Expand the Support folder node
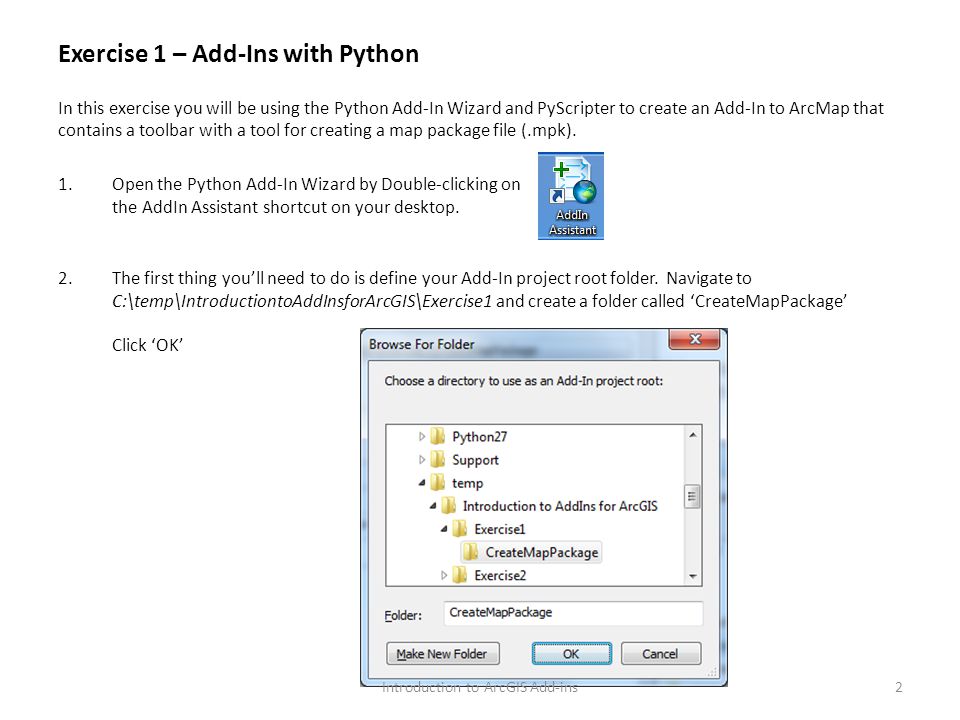Screen dimensions: 960x720 click(x=422, y=460)
